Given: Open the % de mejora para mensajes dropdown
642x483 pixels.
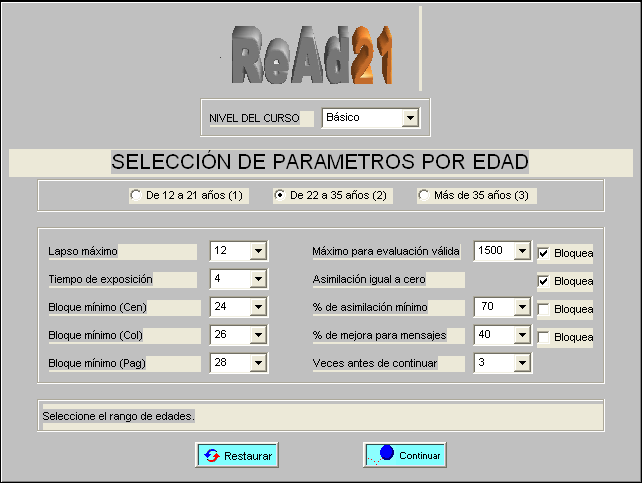Looking at the screenshot, I should coord(522,334).
